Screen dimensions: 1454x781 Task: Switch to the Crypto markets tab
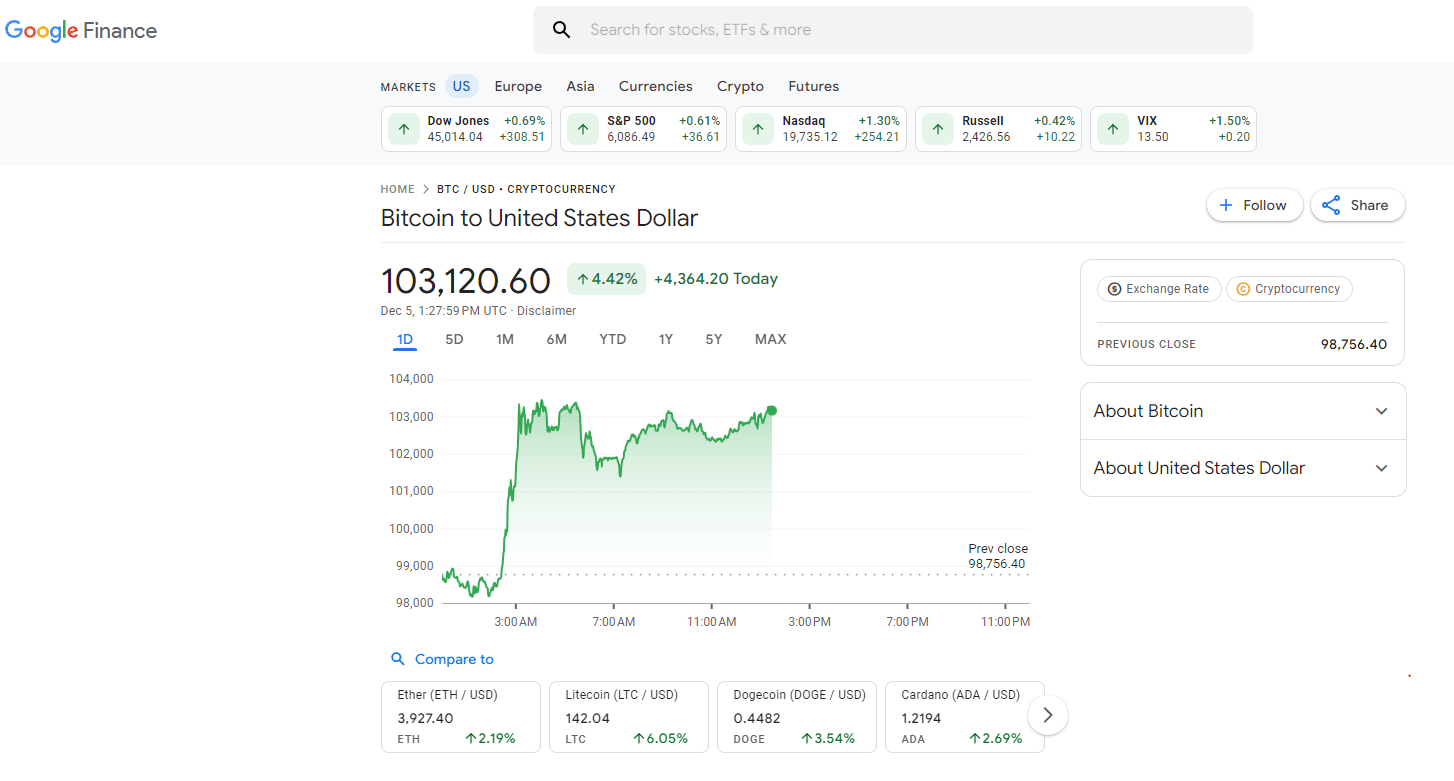740,86
